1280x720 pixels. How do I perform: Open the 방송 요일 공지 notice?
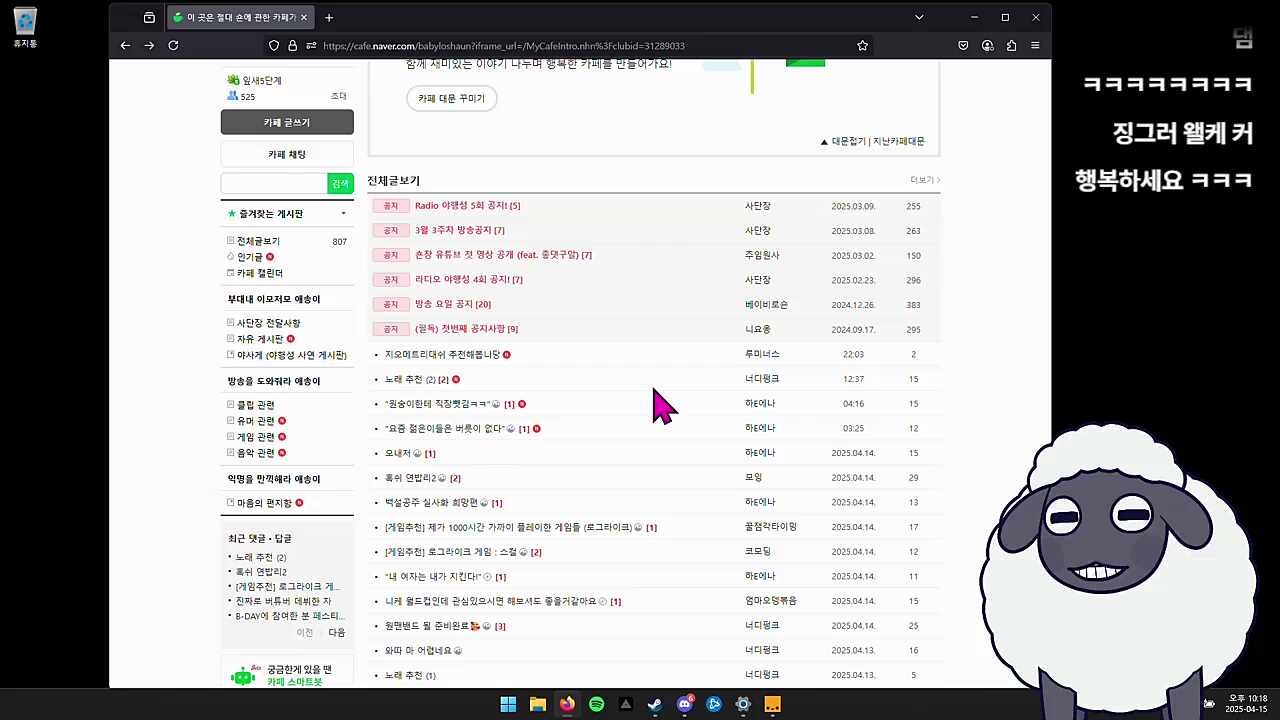(x=445, y=304)
